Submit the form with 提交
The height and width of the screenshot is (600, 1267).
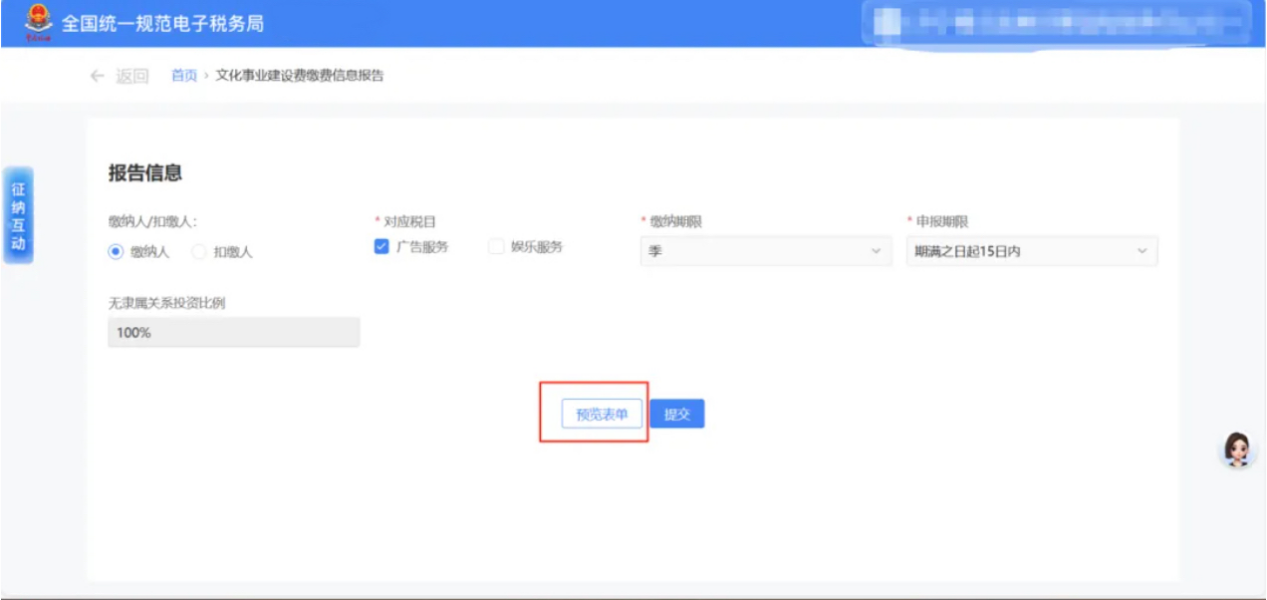coord(677,414)
